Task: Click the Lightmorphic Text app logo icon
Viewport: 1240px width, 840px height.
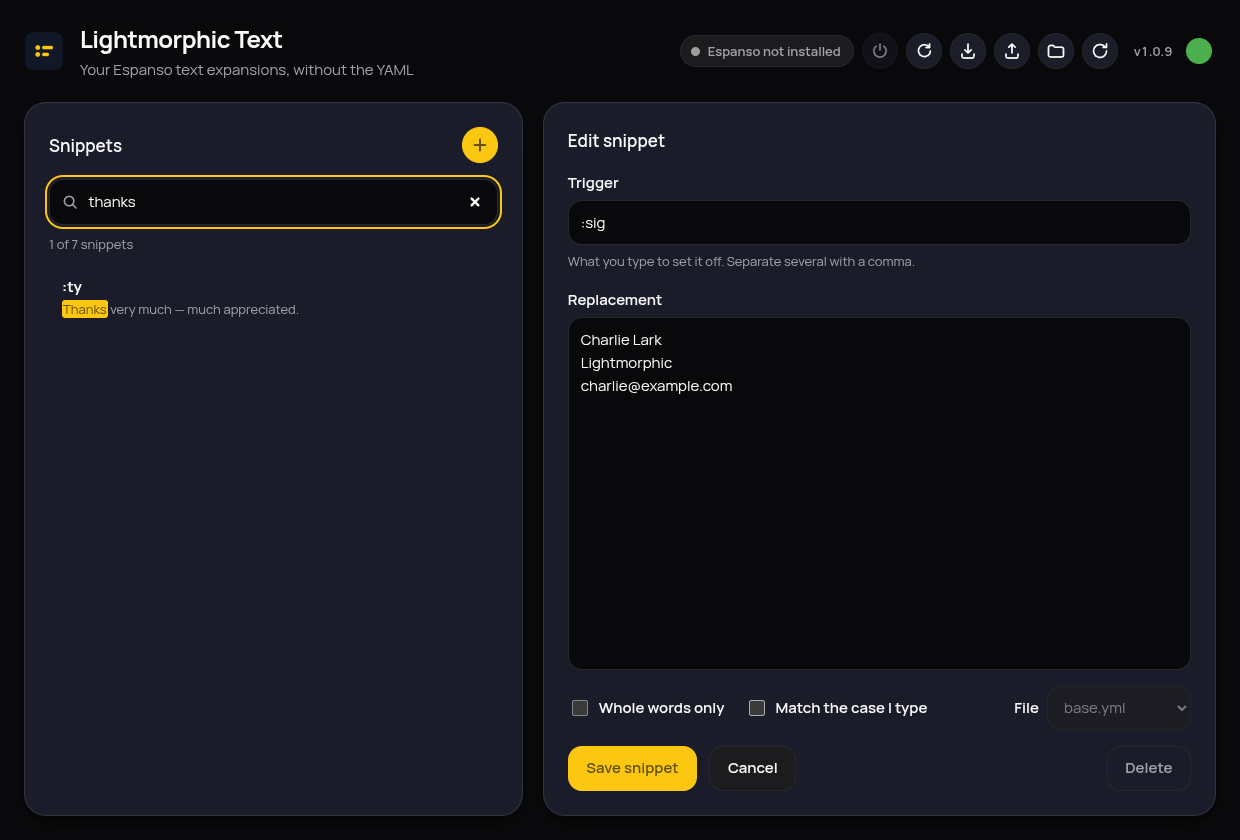Action: 44,51
